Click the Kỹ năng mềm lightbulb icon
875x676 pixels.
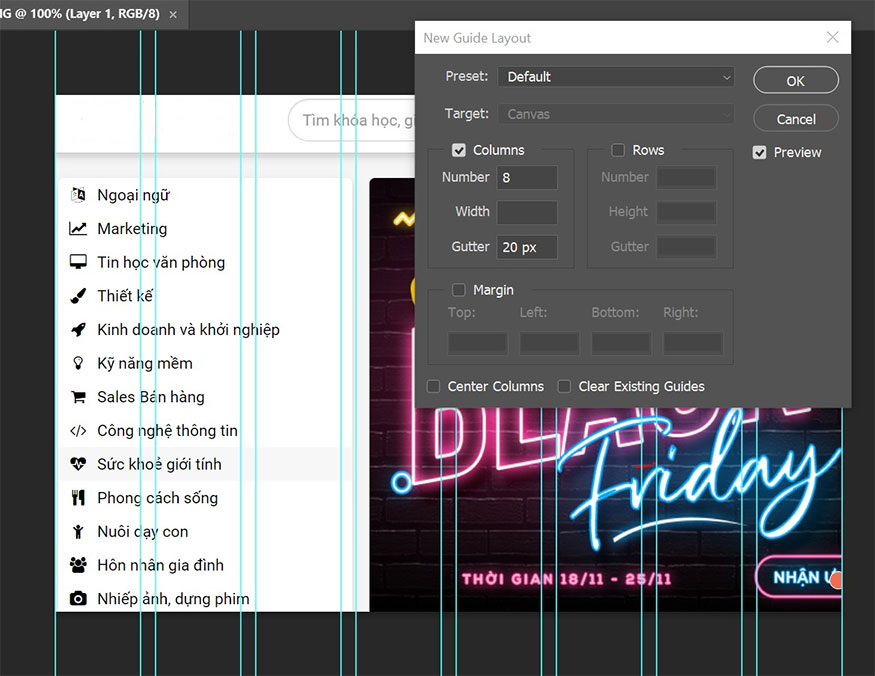79,363
